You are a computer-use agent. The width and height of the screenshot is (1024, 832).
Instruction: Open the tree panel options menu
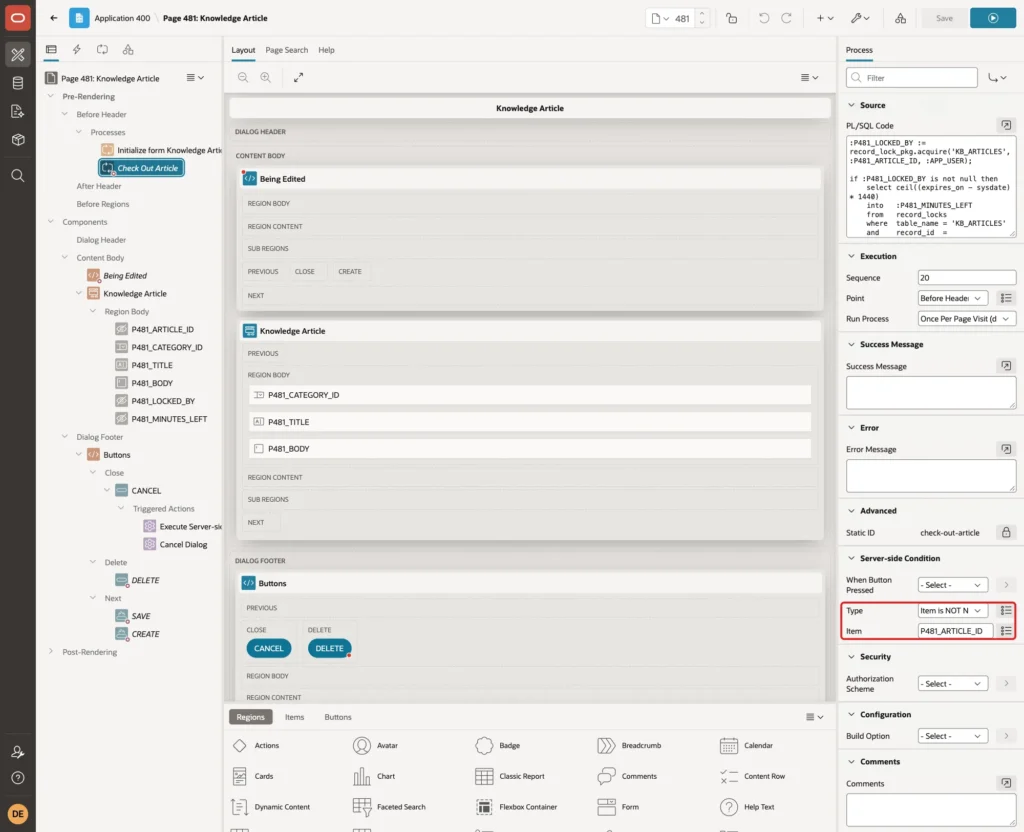pos(195,78)
